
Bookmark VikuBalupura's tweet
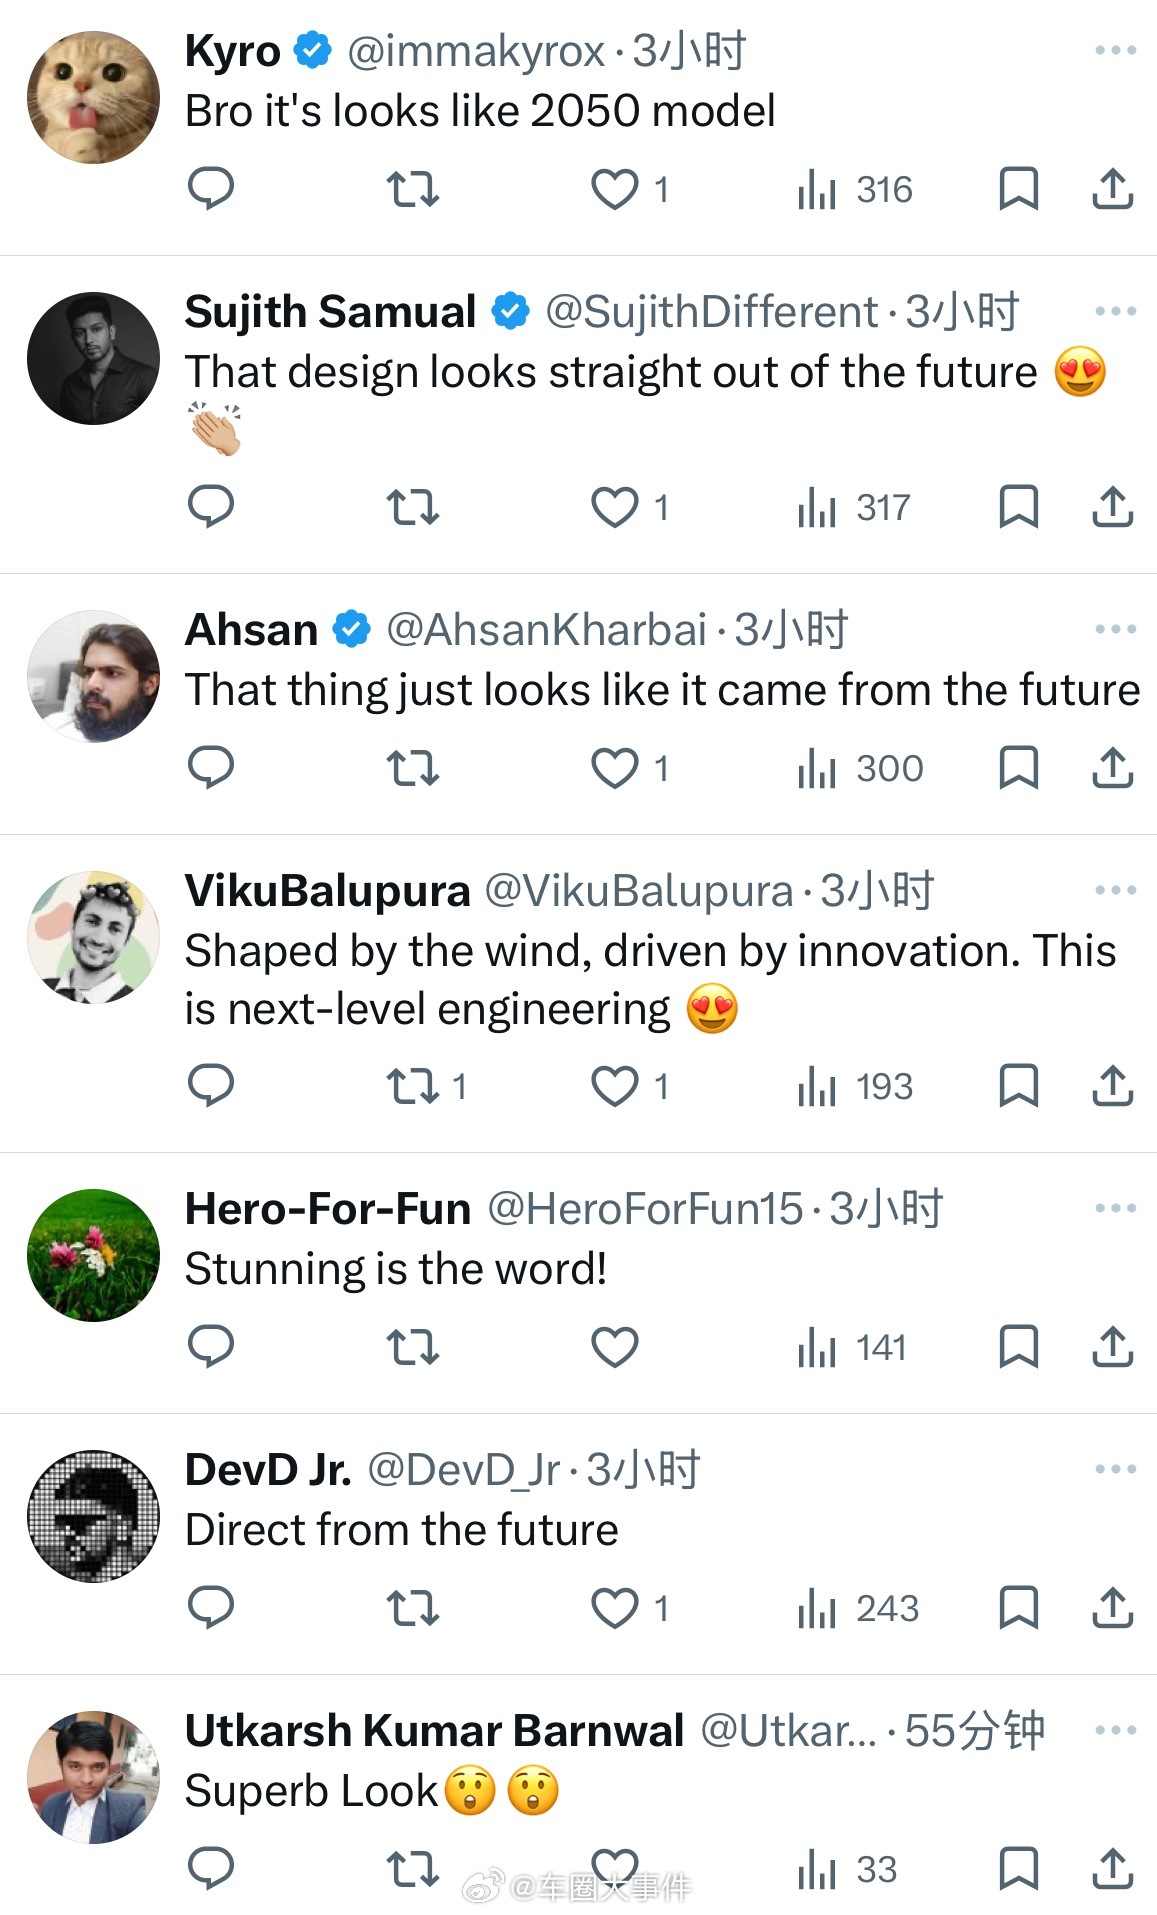click(x=1018, y=1086)
